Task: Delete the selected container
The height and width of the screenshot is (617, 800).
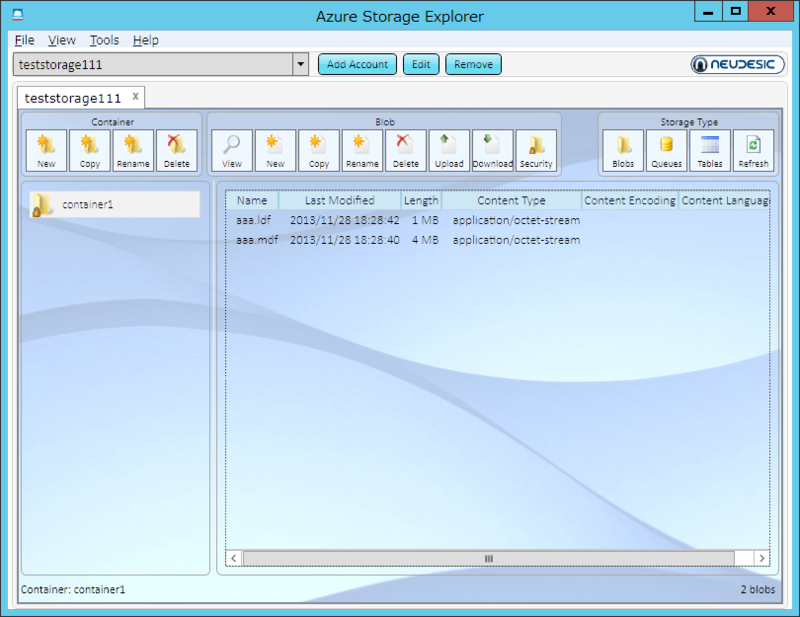Action: pyautogui.click(x=177, y=150)
